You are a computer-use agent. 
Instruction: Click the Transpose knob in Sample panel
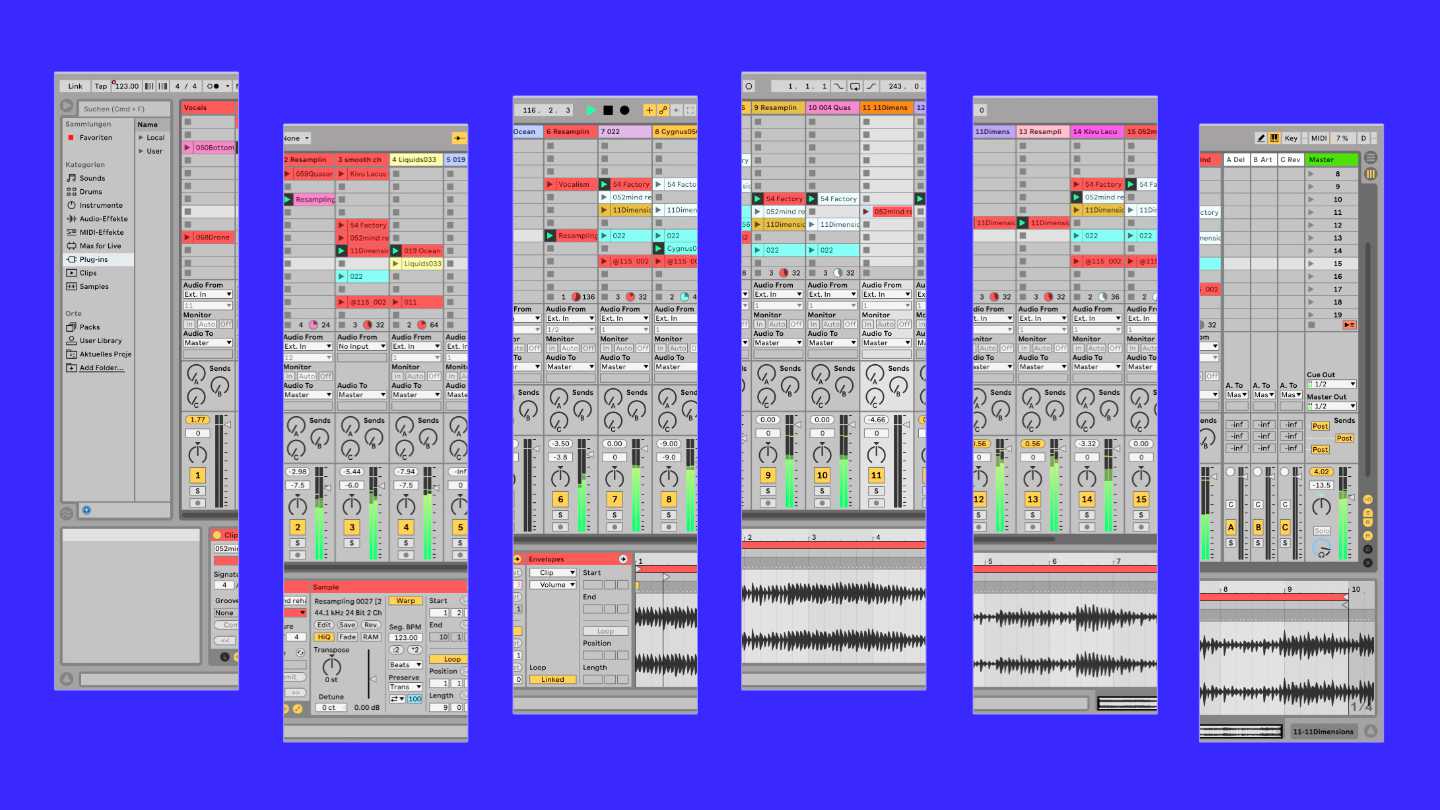pyautogui.click(x=331, y=667)
